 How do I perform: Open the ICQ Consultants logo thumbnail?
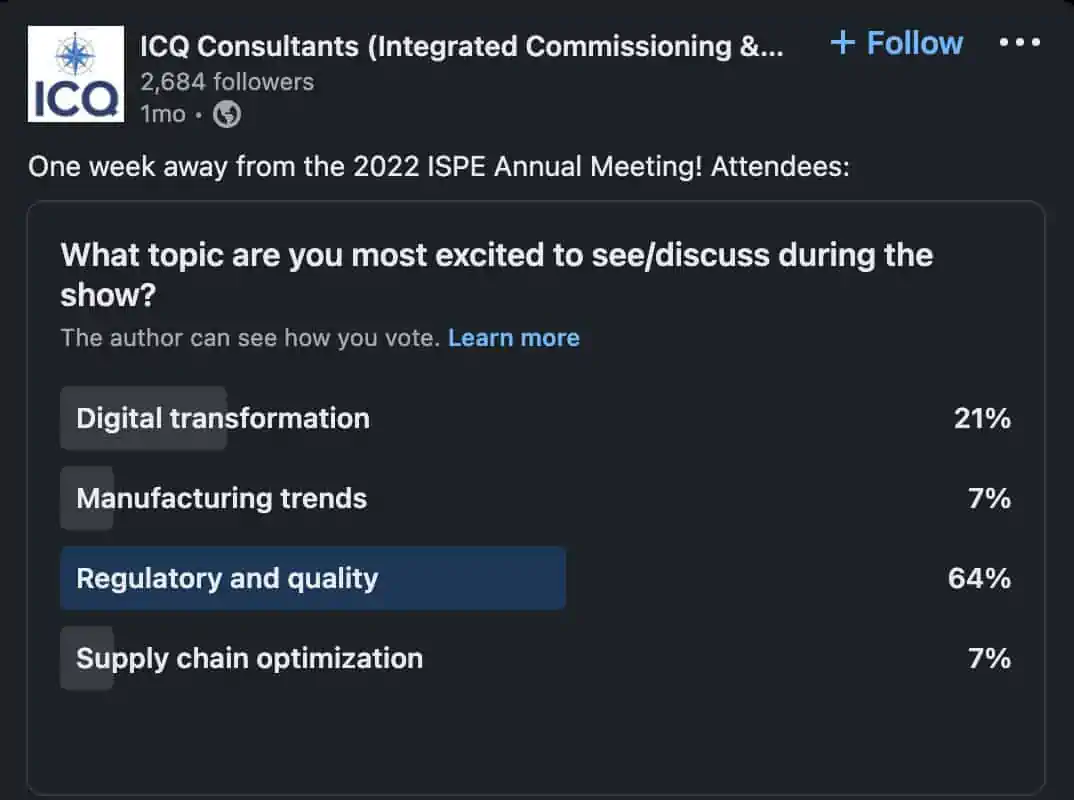76,74
